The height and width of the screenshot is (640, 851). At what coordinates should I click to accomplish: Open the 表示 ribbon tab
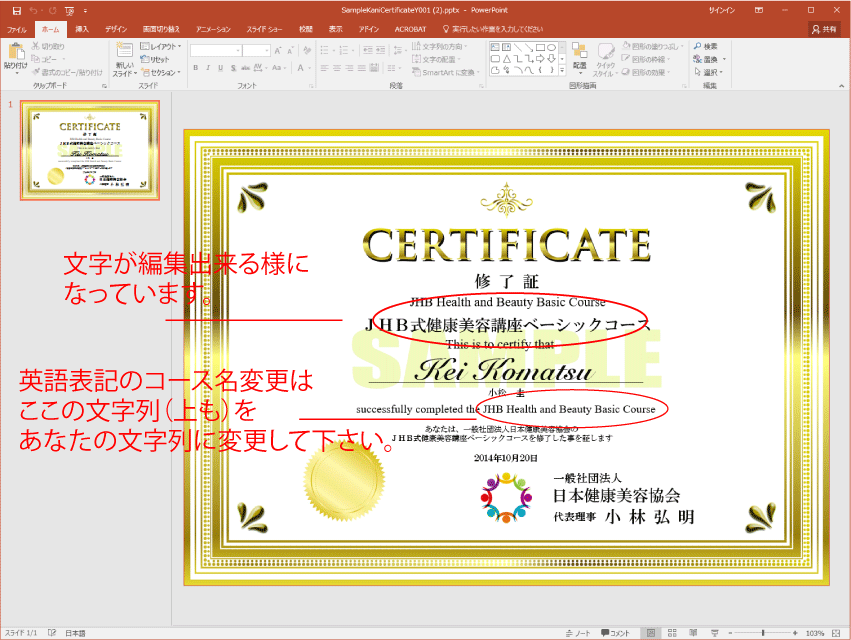point(335,29)
